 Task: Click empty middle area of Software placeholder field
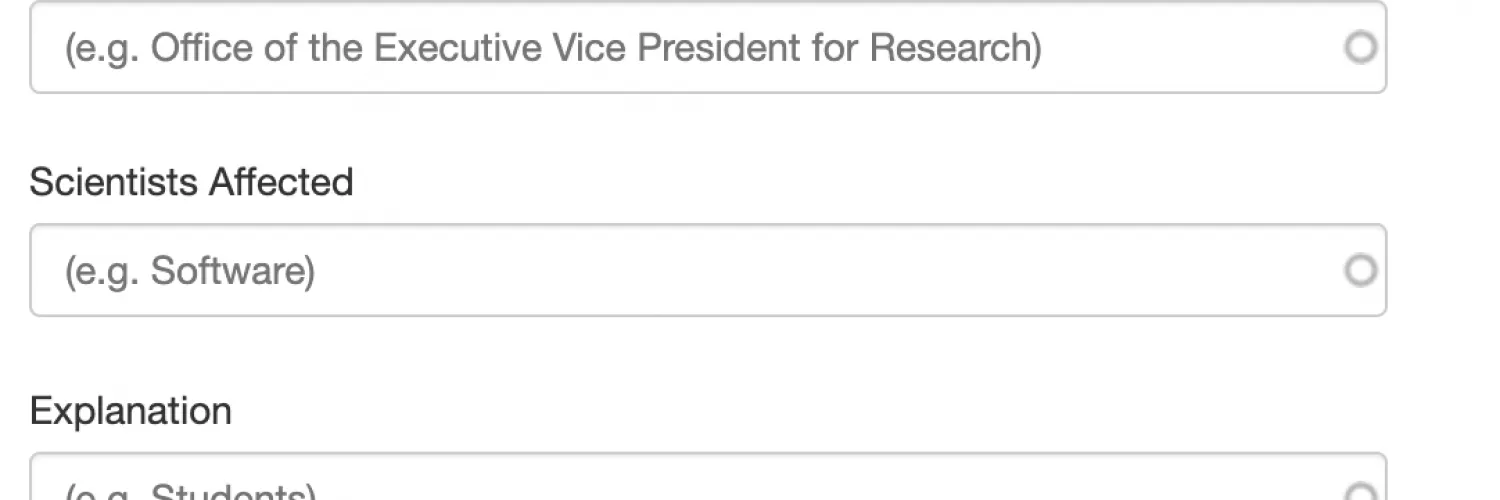tap(800, 270)
